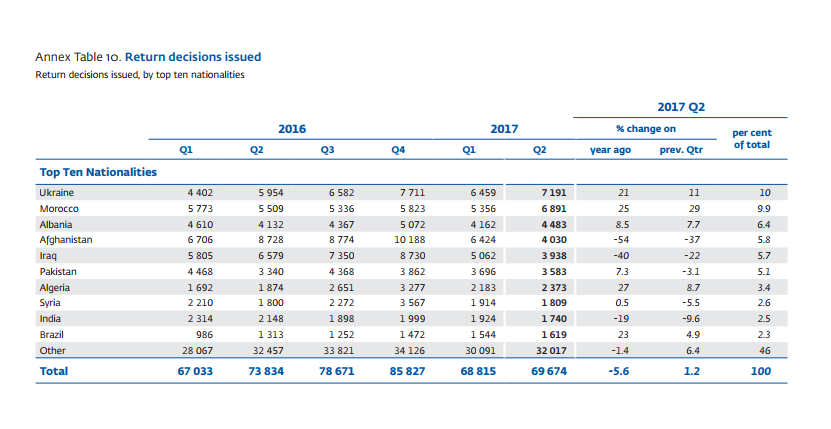The width and height of the screenshot is (831, 429).
Task: Click the 'Return decisions issued' table title
Action: point(193,57)
